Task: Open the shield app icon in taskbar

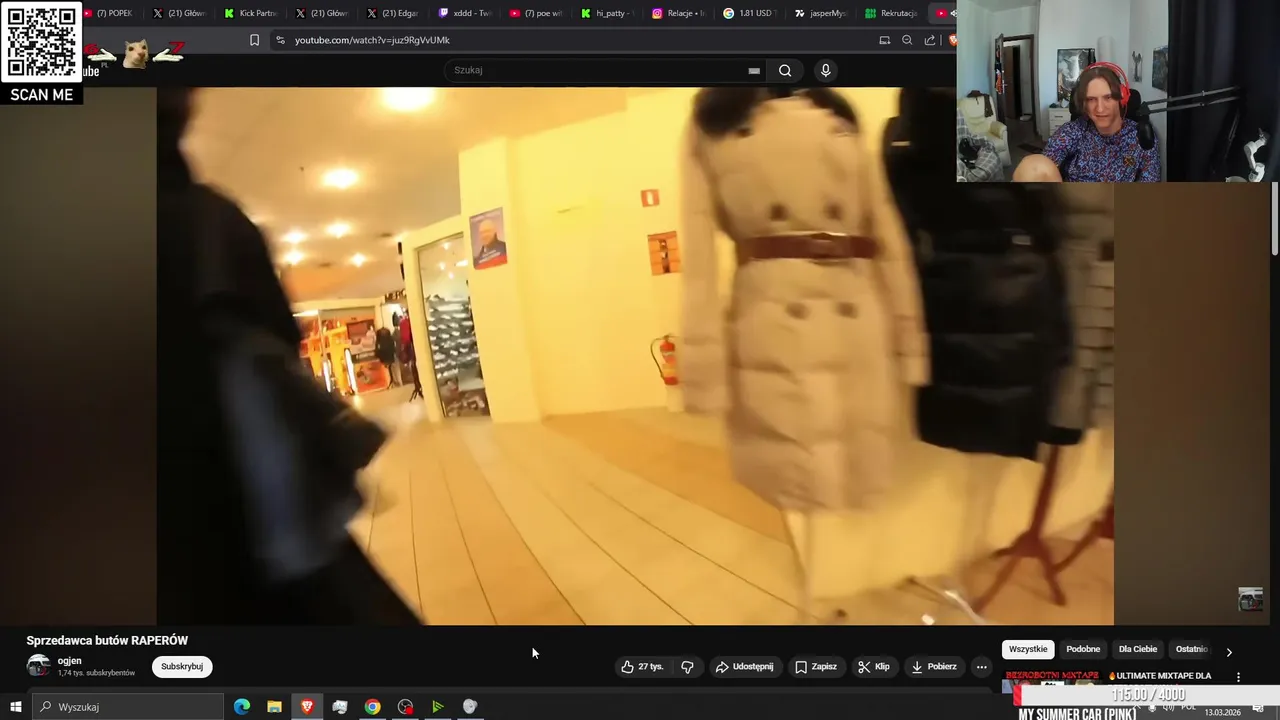Action: (x=470, y=707)
